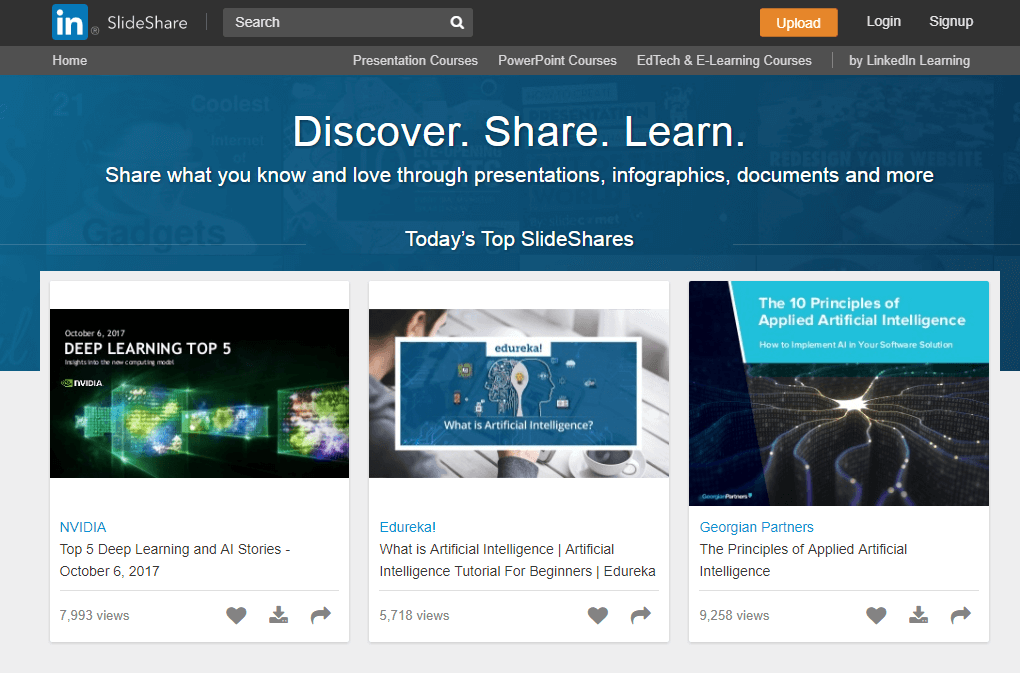Click the orange Upload button
Screen dimensions: 1020x673
coord(798,23)
